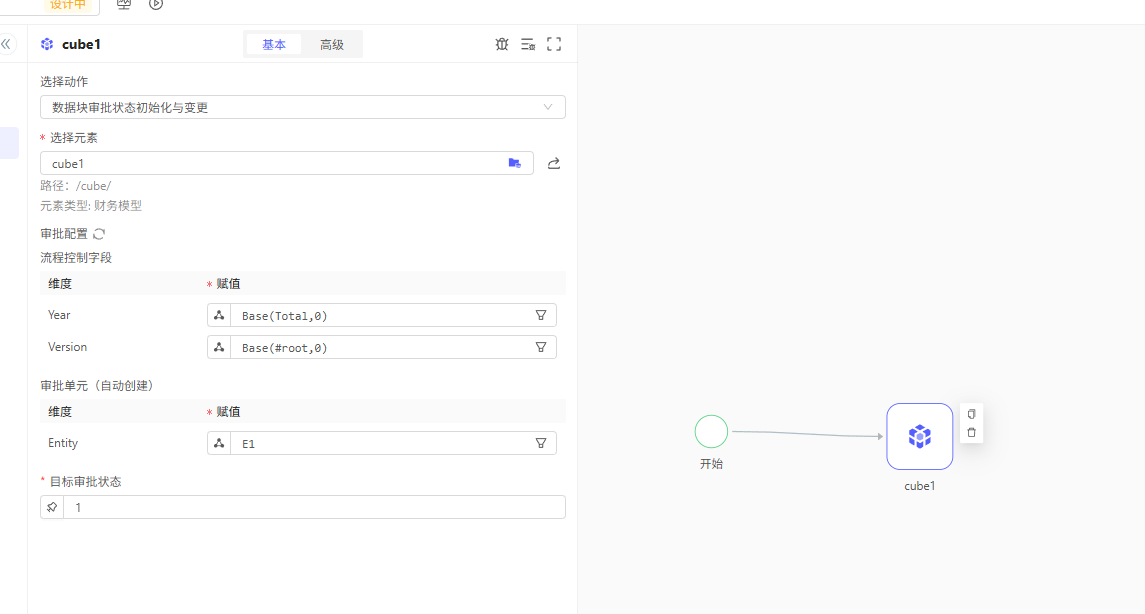
Task: Select the 基本 tab
Action: pyautogui.click(x=274, y=44)
